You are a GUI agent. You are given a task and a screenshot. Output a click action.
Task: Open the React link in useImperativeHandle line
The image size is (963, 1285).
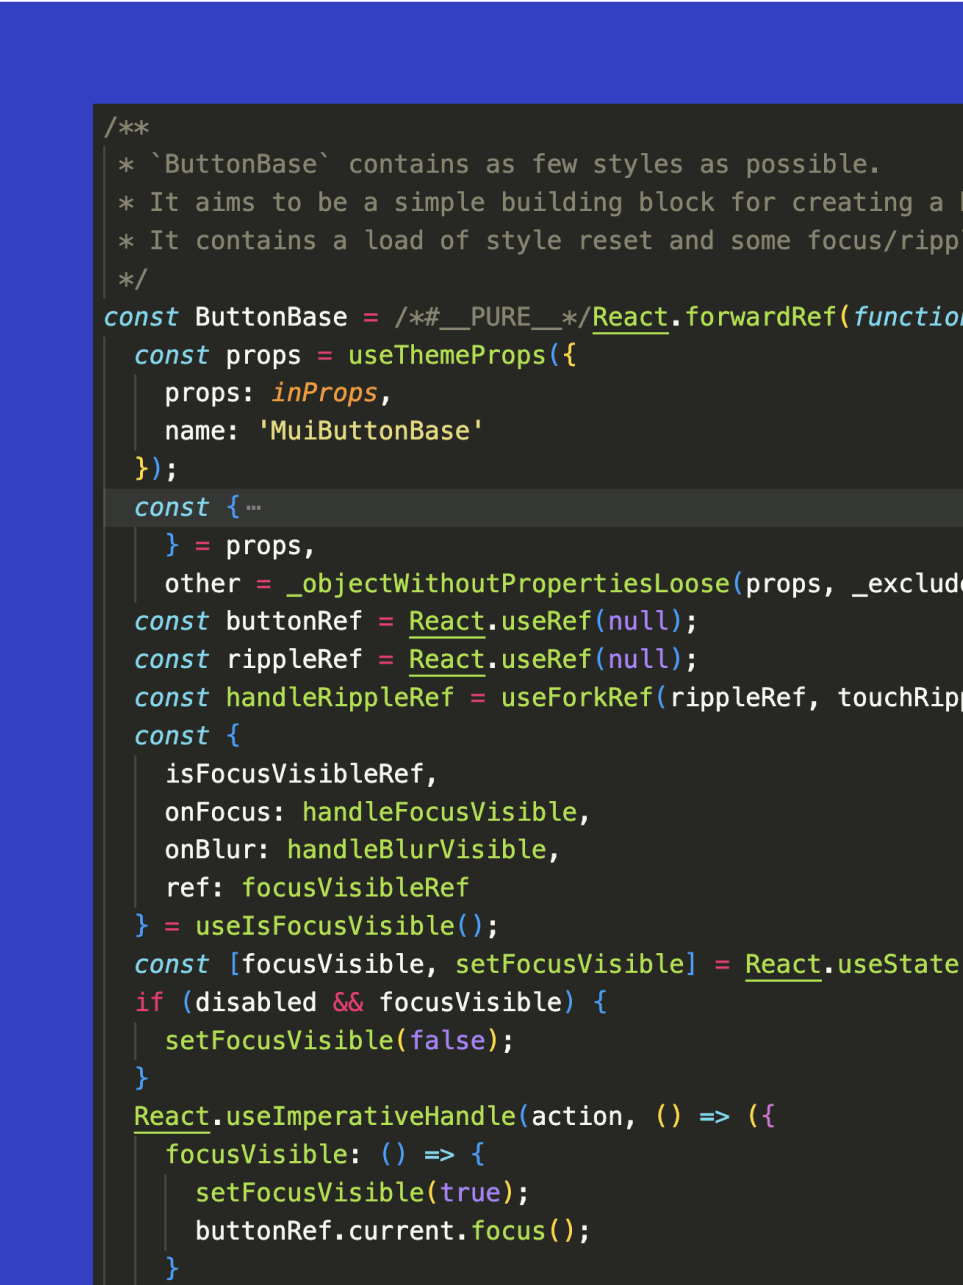pyautogui.click(x=171, y=1116)
